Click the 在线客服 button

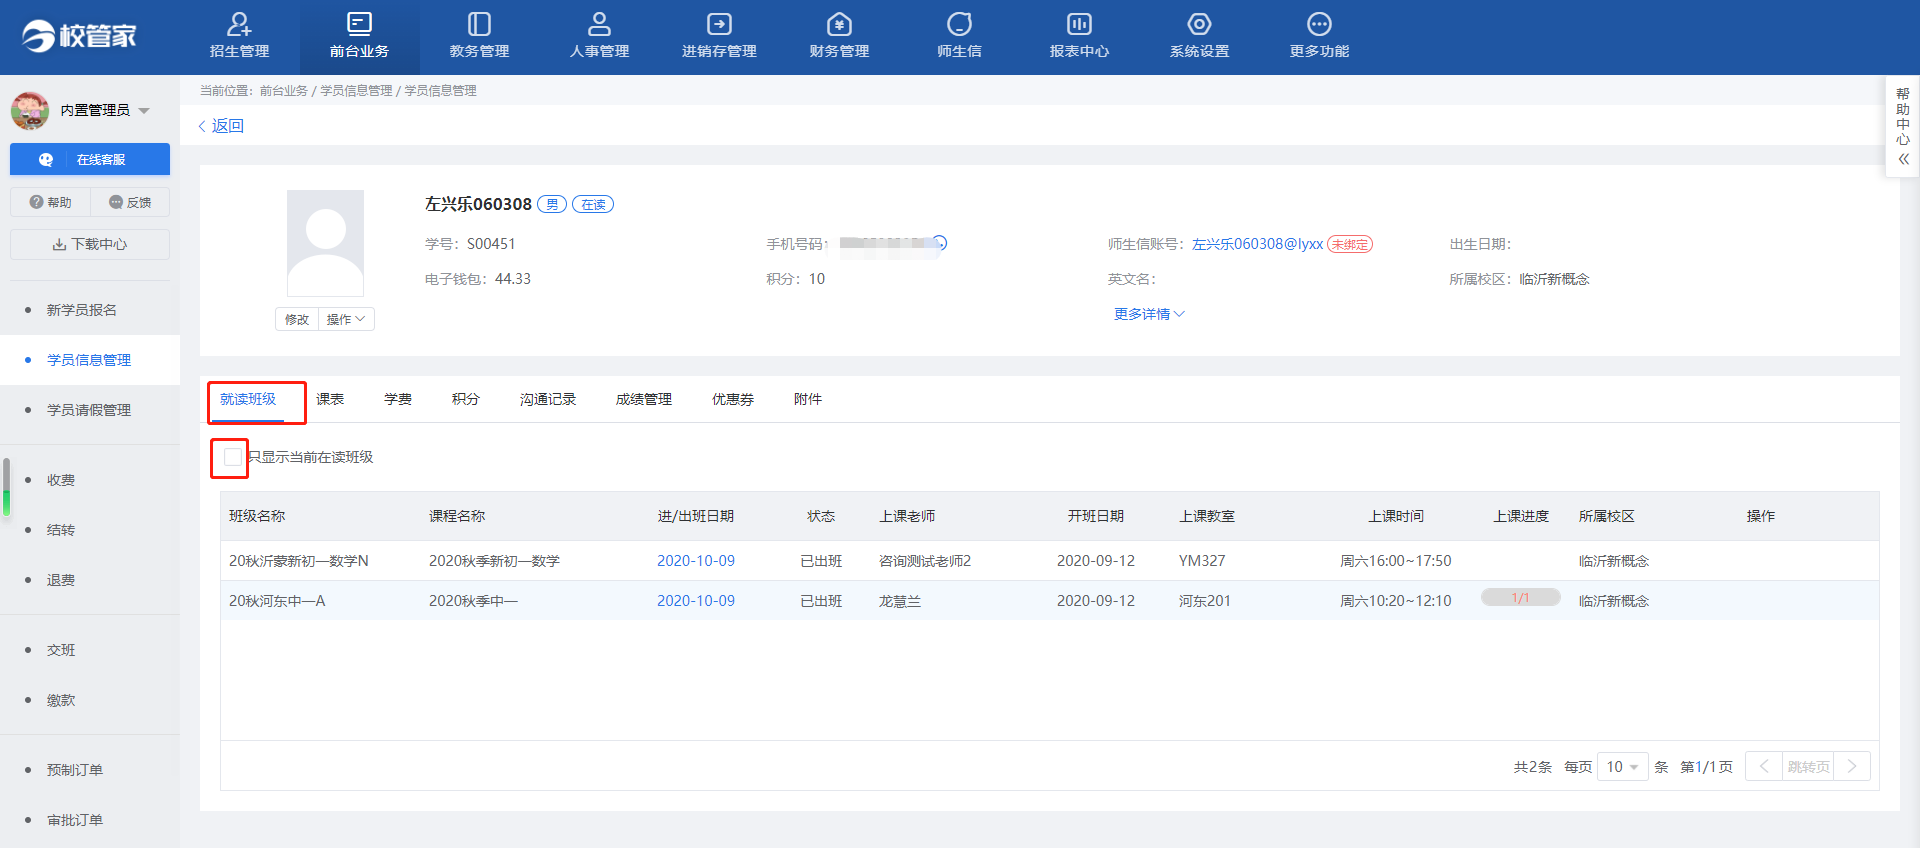[90, 159]
